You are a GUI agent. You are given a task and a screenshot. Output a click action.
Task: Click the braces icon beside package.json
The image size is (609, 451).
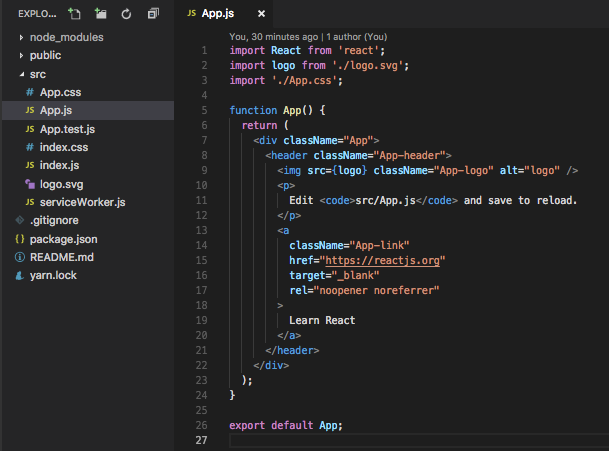pos(20,239)
